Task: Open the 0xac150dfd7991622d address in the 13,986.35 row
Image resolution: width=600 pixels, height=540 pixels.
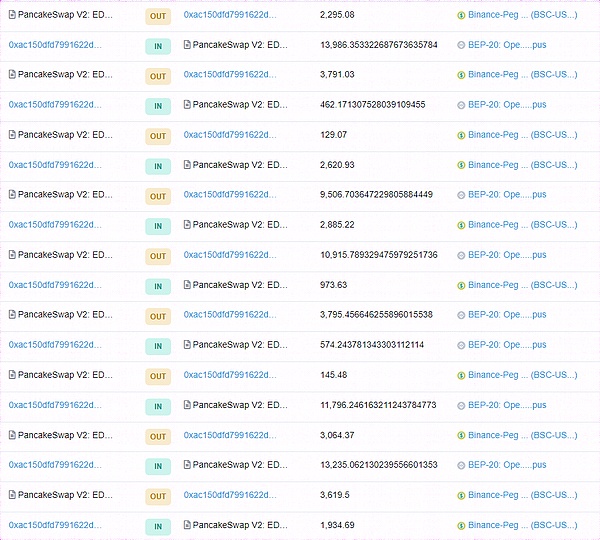Action: click(x=55, y=45)
